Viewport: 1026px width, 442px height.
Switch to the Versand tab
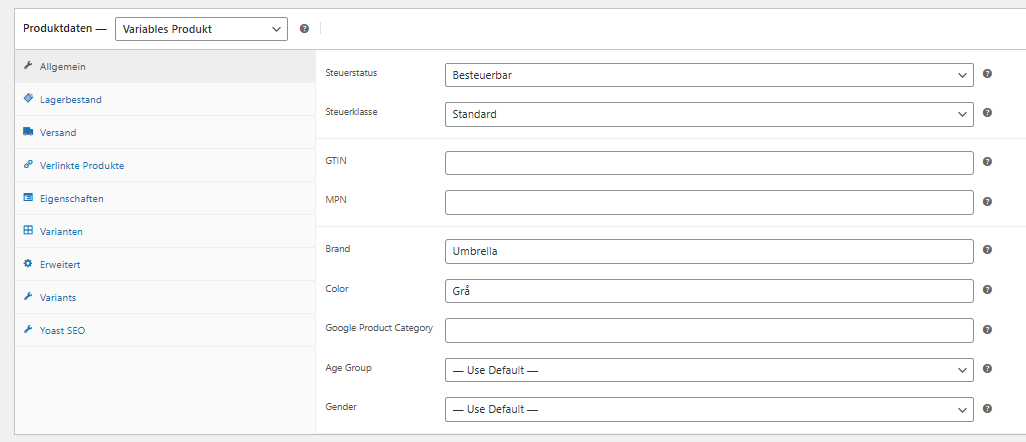[165, 132]
